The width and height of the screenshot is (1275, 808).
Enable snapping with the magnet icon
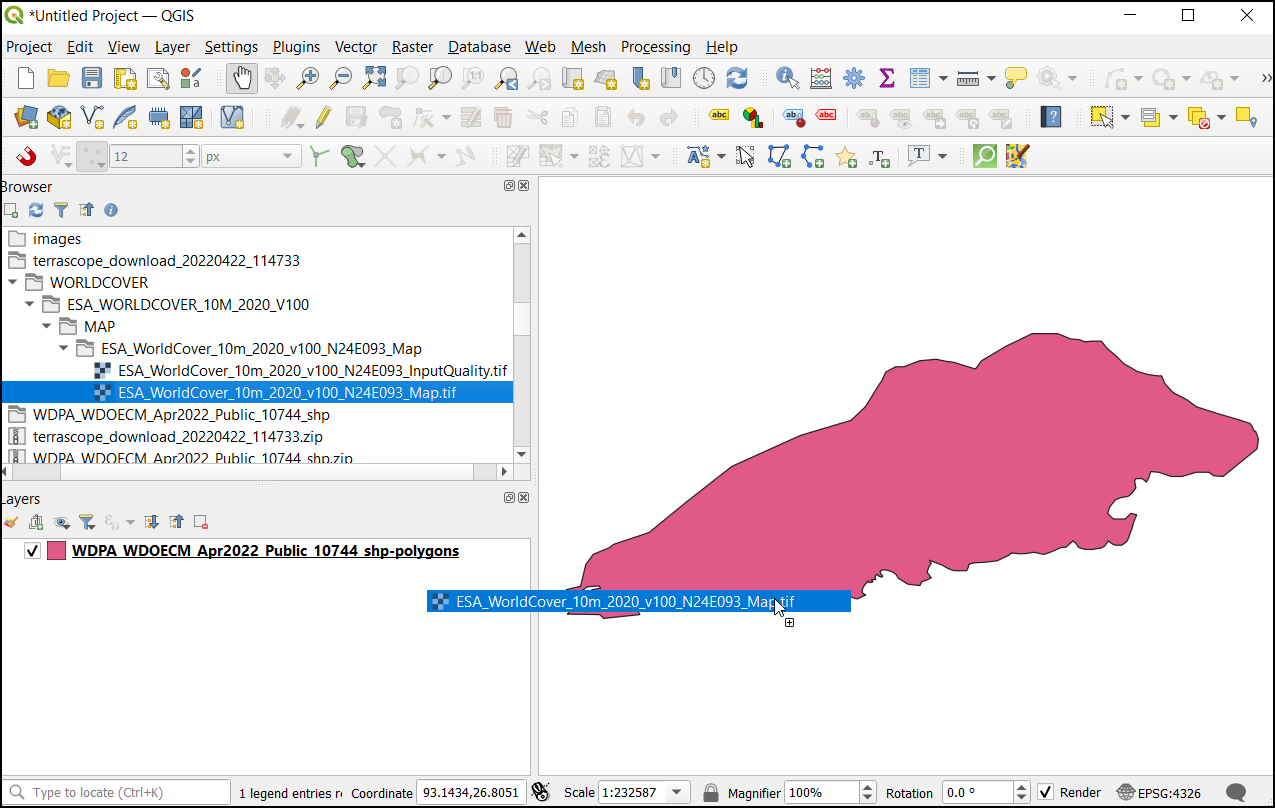click(26, 156)
